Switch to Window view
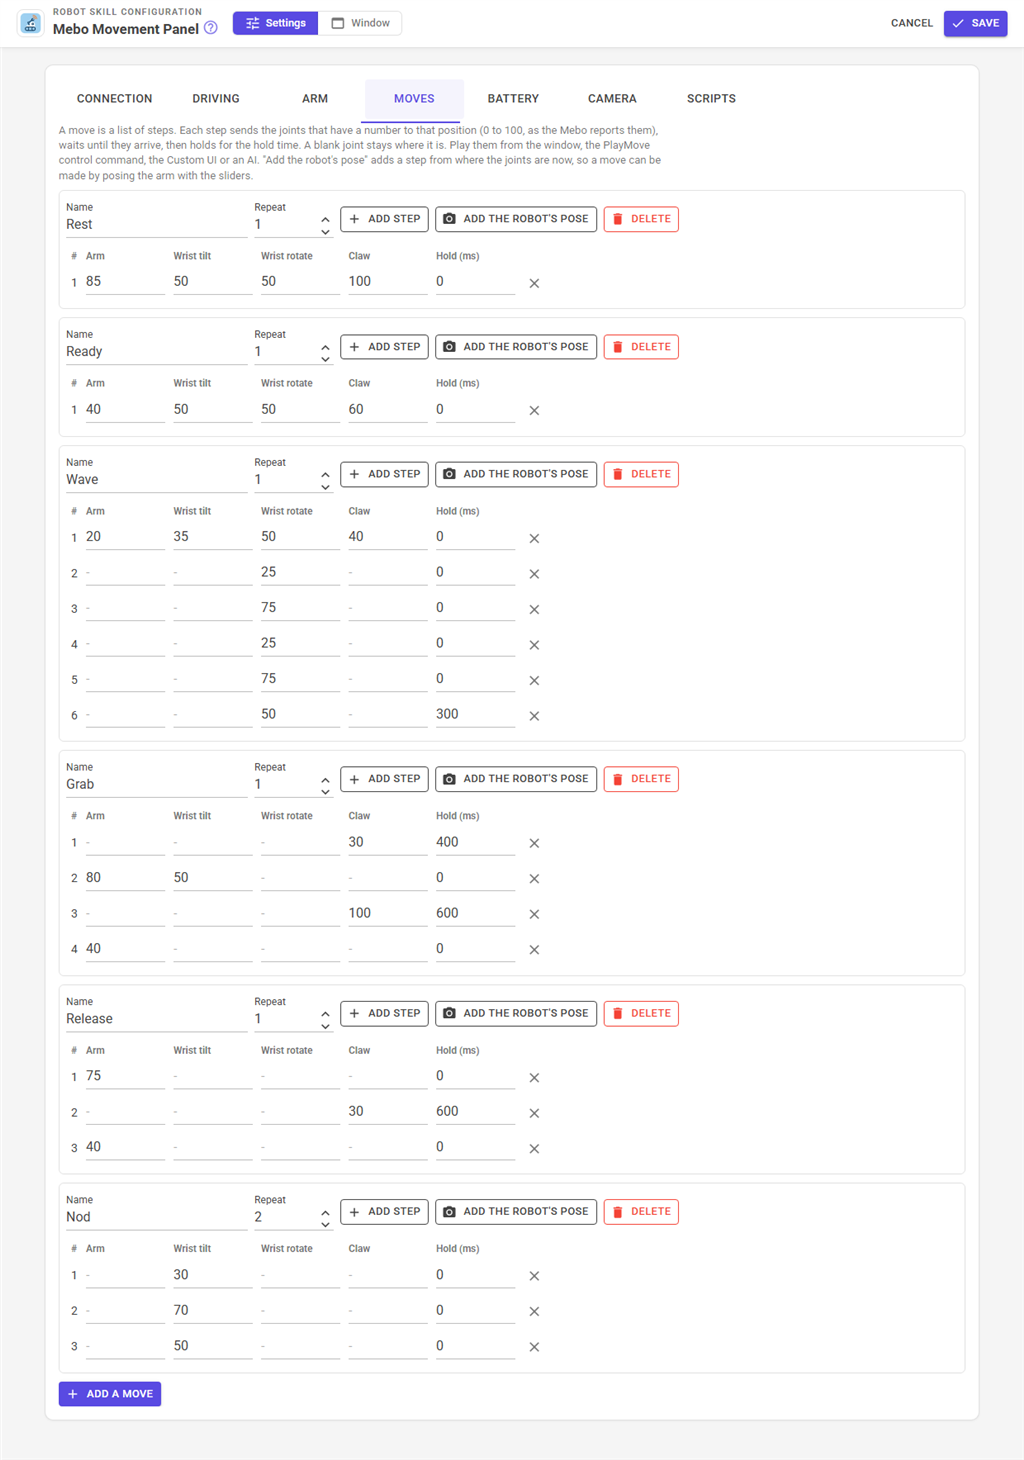The width and height of the screenshot is (1024, 1460). 360,23
